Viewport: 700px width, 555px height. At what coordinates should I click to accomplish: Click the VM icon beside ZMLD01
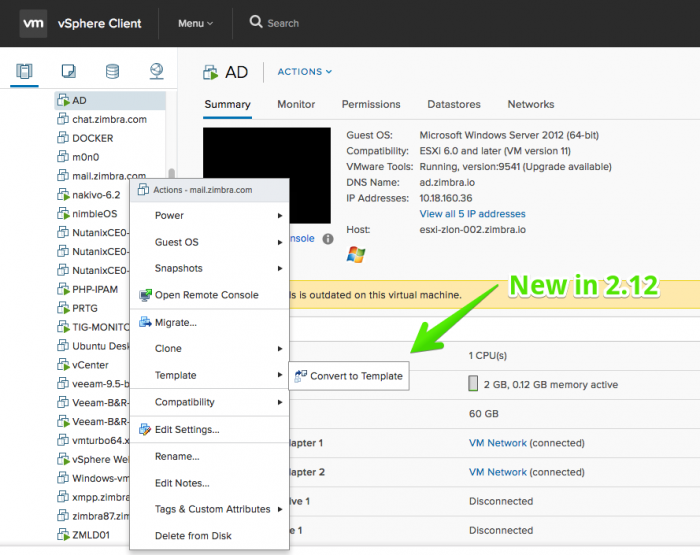[63, 534]
